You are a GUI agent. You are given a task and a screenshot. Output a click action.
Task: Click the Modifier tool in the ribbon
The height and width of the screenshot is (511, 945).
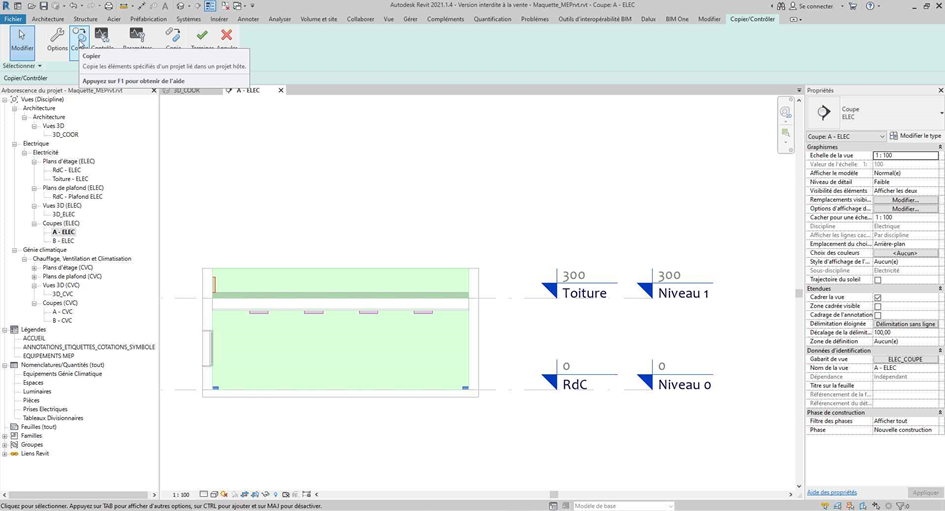click(x=22, y=41)
